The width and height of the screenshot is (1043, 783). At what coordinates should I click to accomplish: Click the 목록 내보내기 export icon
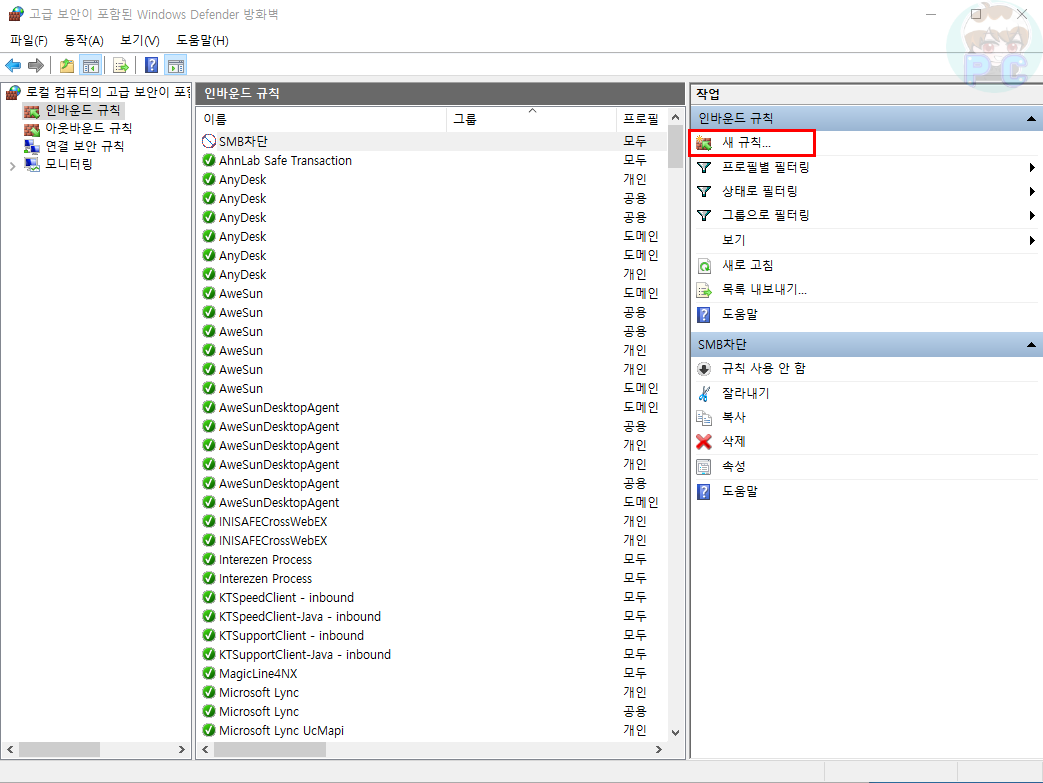pyautogui.click(x=704, y=290)
